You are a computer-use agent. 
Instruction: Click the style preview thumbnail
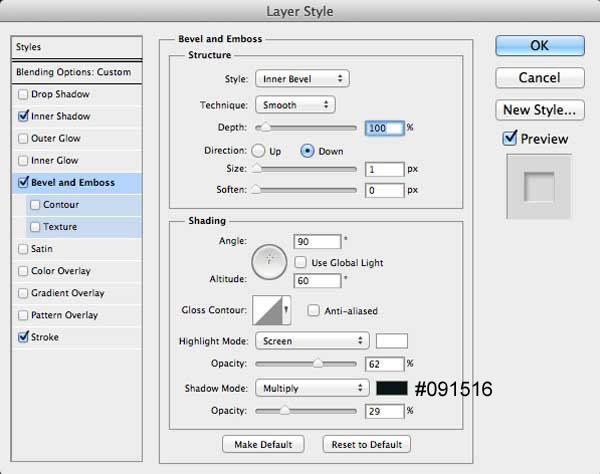point(539,186)
